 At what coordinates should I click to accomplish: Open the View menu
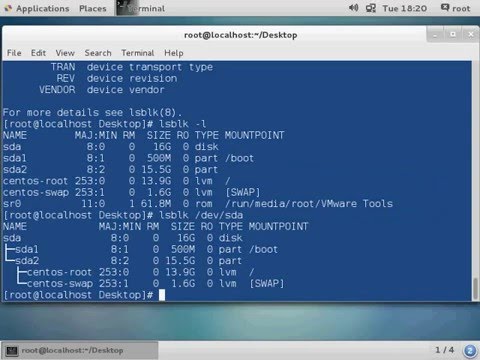click(x=65, y=53)
